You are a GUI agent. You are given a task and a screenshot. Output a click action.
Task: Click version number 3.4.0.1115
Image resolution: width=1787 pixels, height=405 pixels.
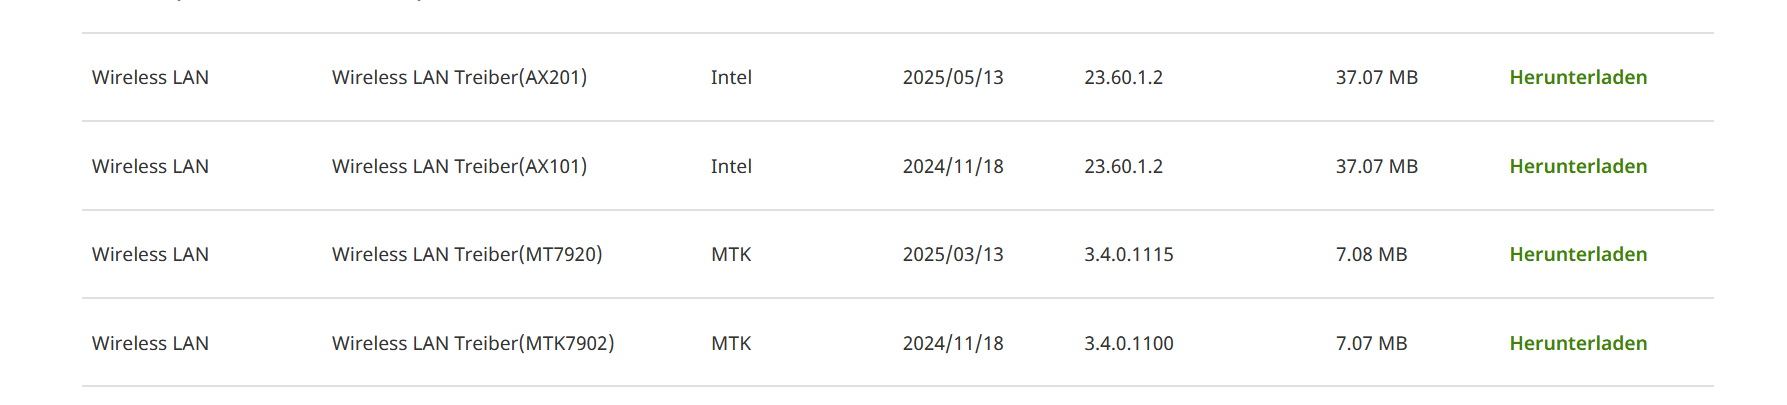[1129, 254]
